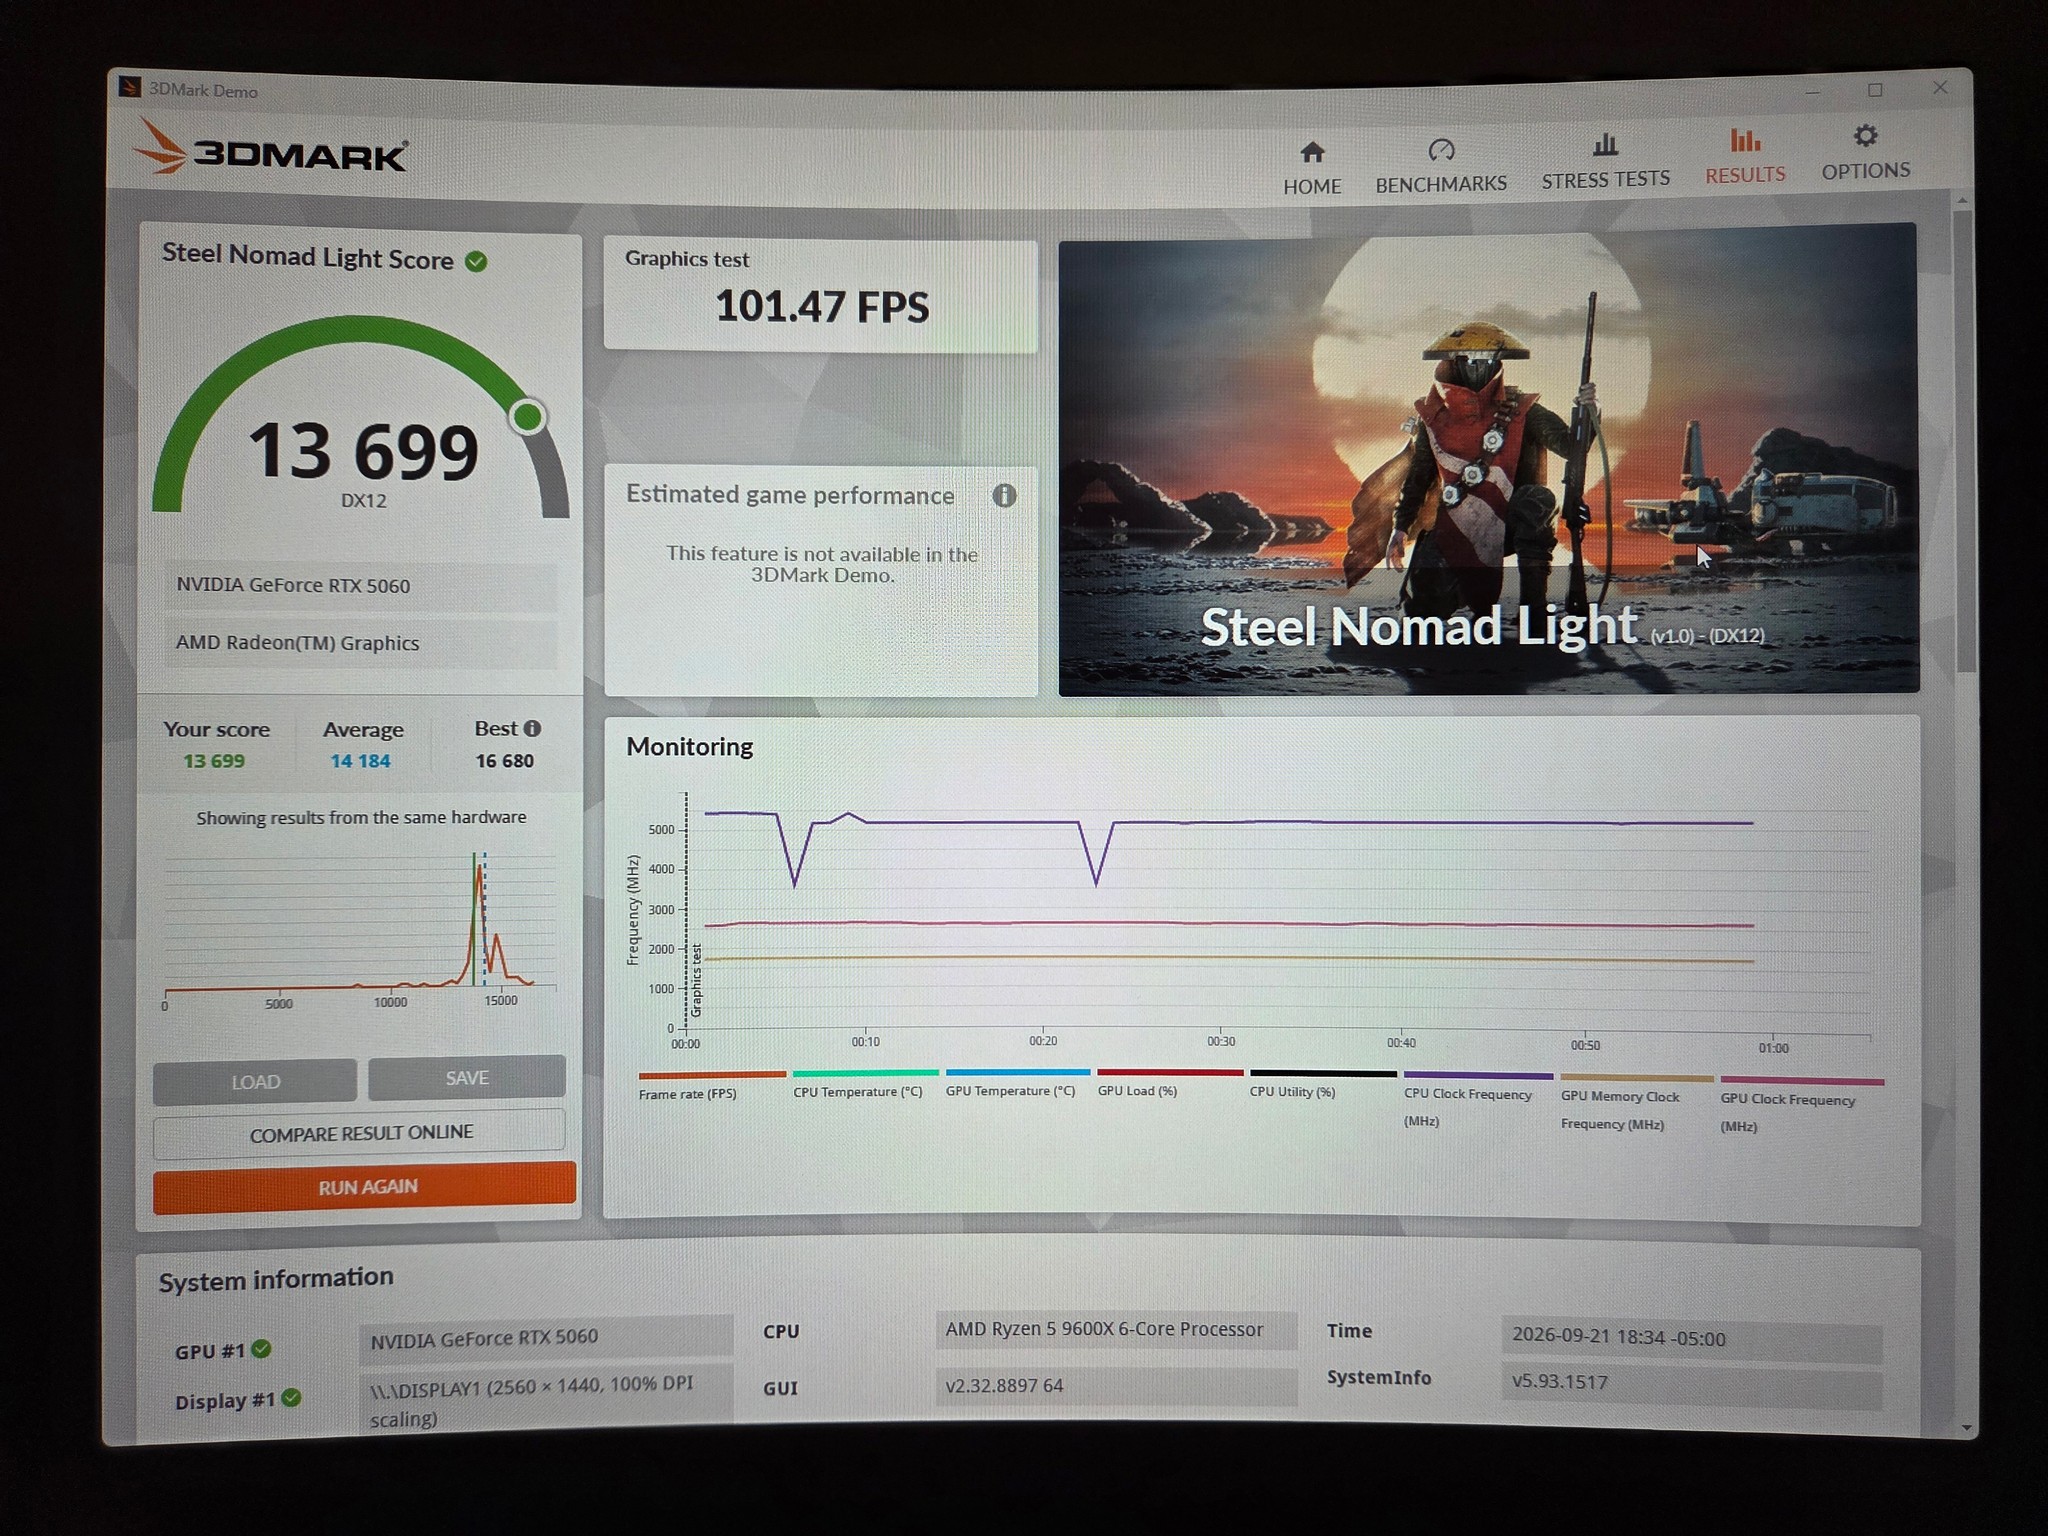Click the green check beside Display #1
The image size is (2048, 1536).
(x=291, y=1398)
